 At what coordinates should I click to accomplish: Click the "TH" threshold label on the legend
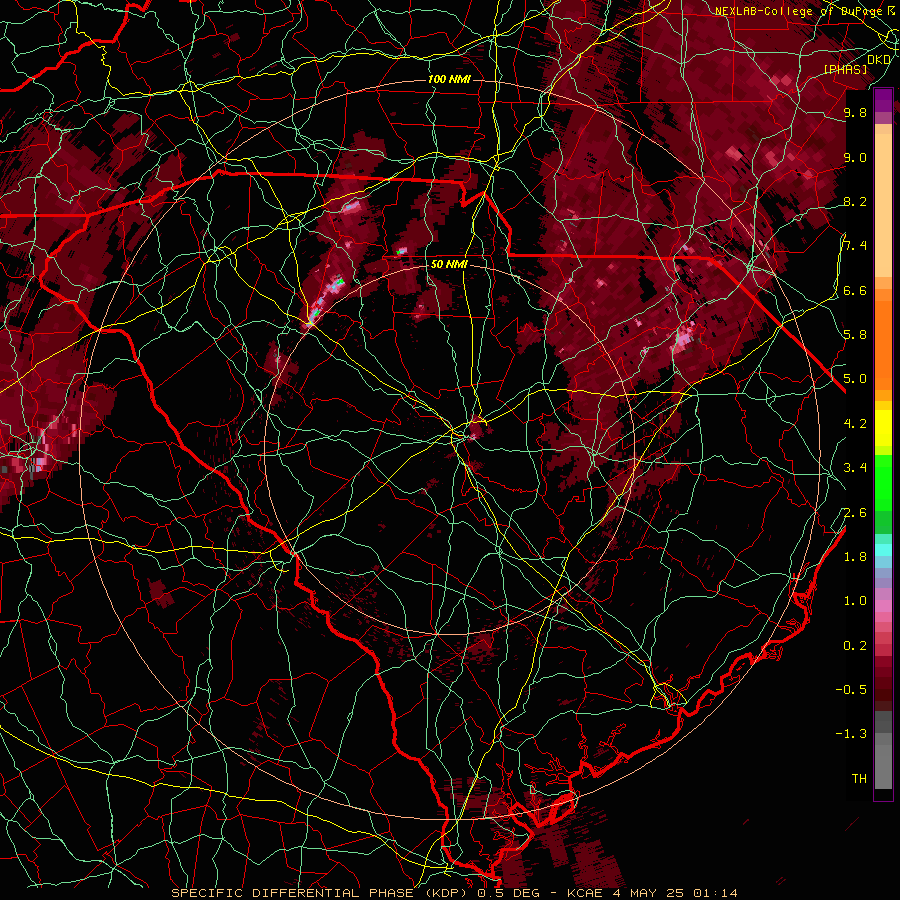pyautogui.click(x=859, y=778)
